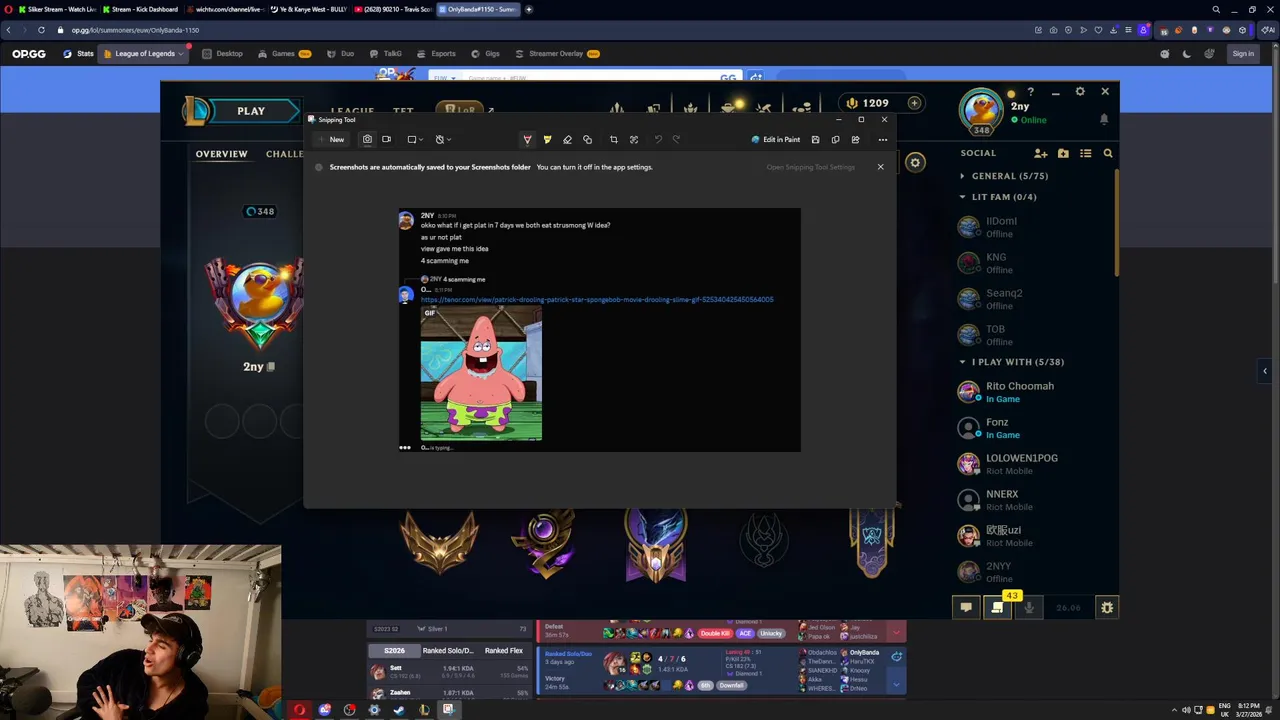Open Streamer Overlay menu on OP.GG
This screenshot has height=720, width=1280.
(x=556, y=54)
